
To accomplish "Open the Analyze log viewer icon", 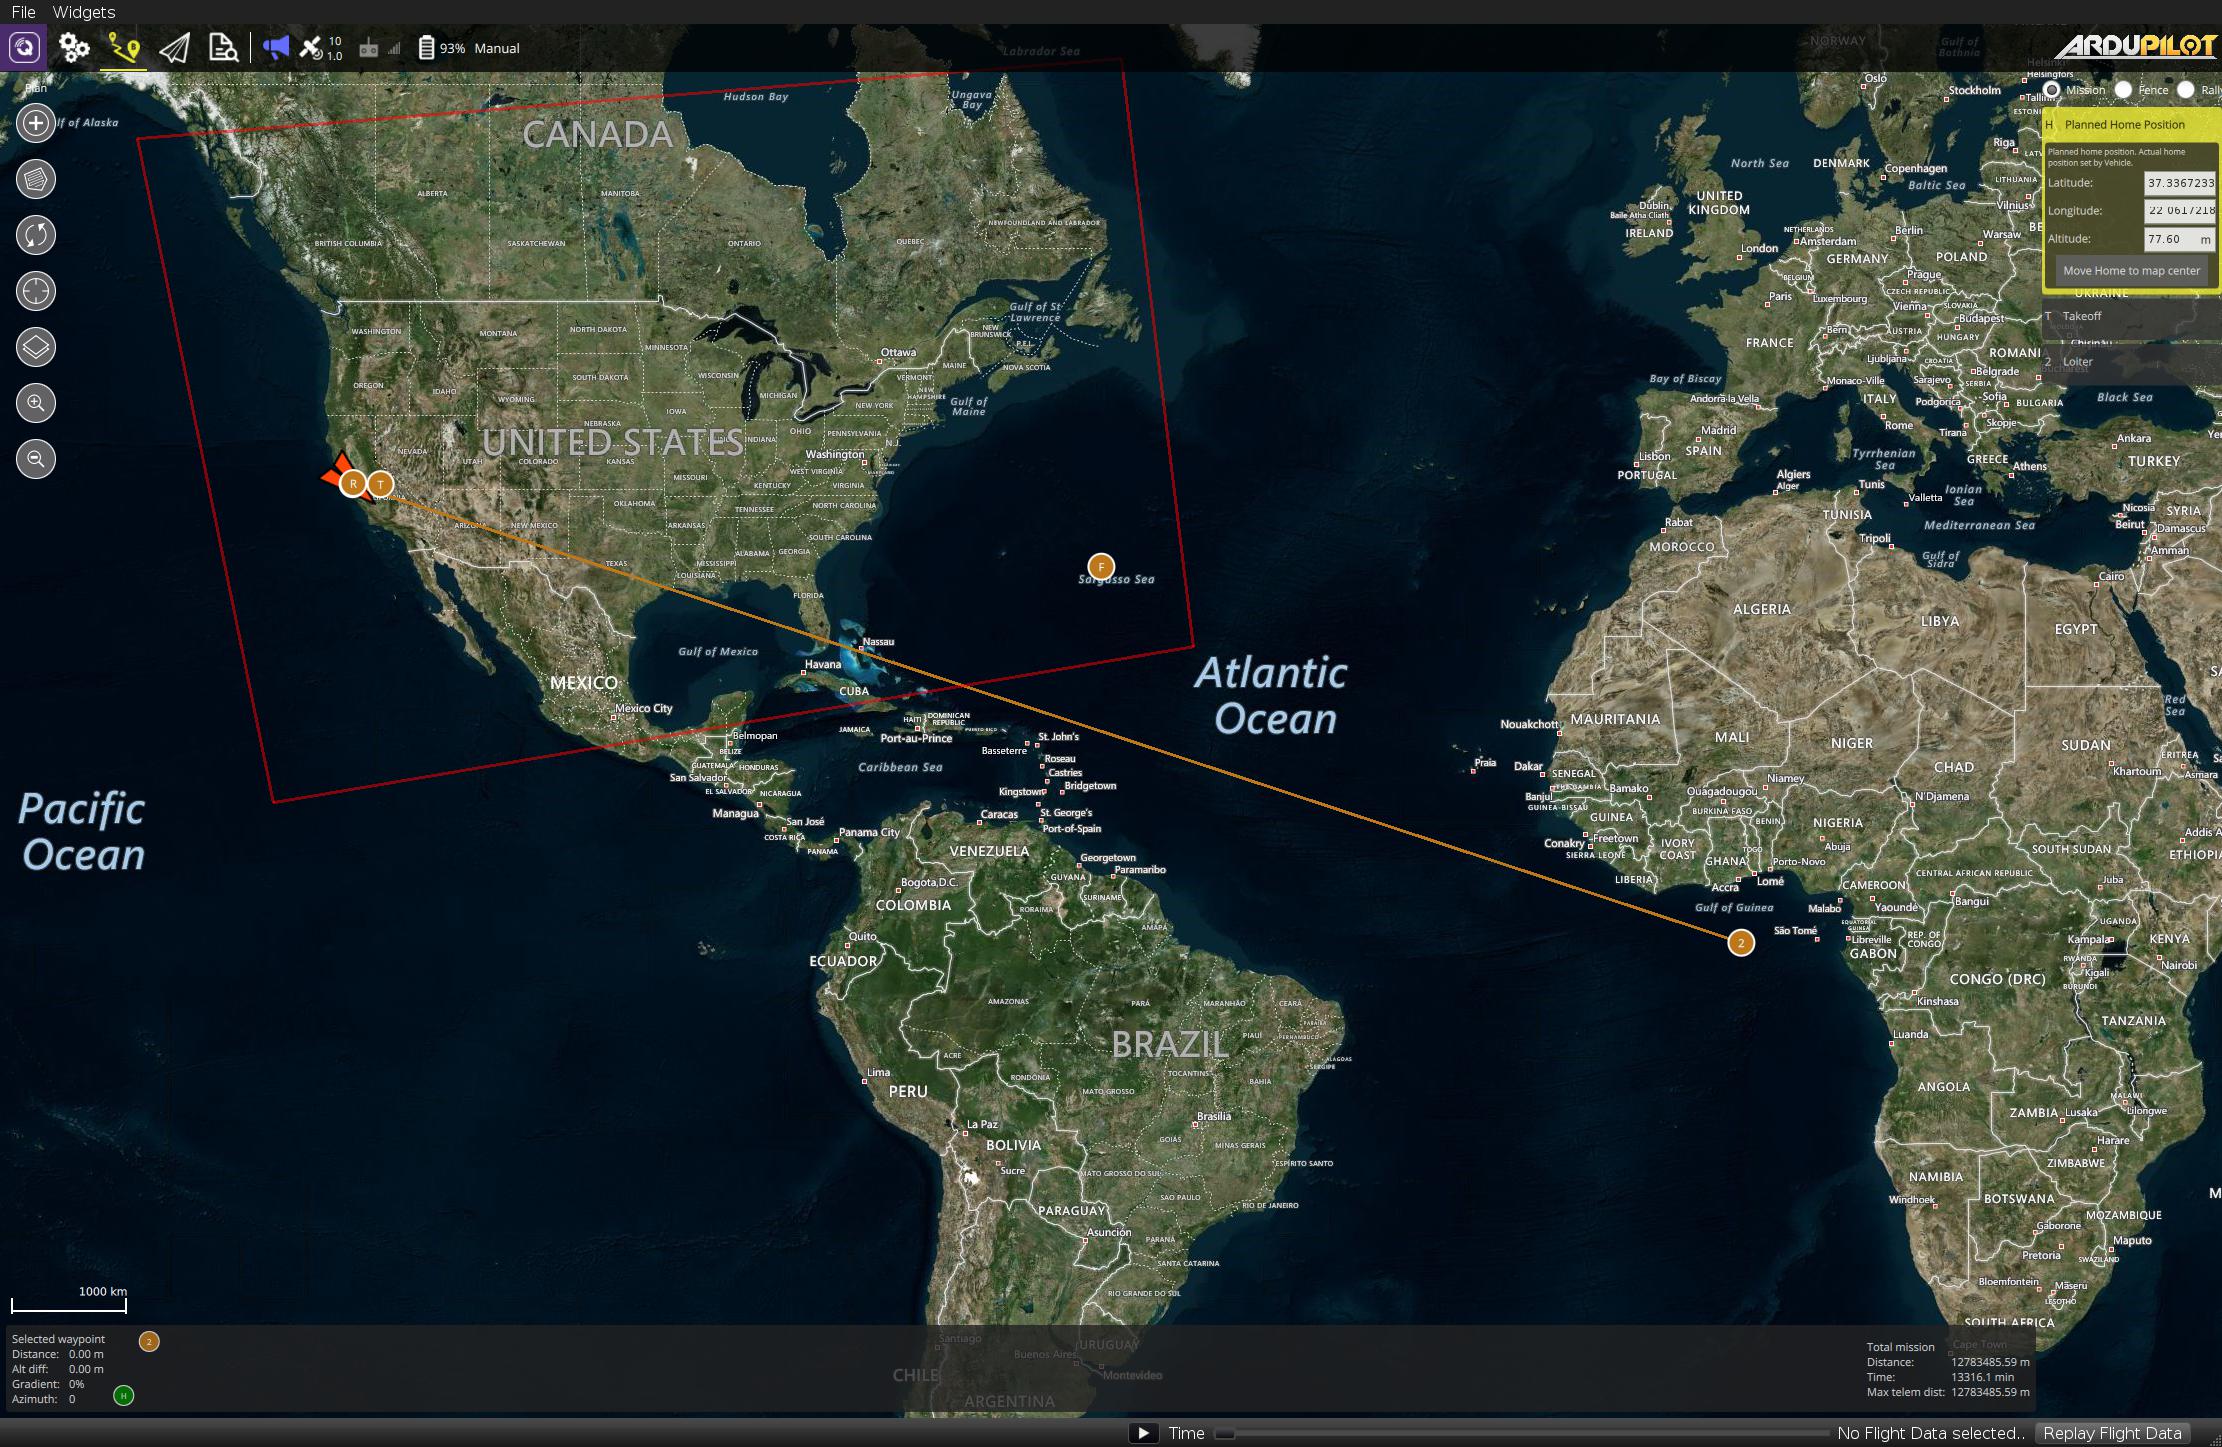I will (x=223, y=47).
